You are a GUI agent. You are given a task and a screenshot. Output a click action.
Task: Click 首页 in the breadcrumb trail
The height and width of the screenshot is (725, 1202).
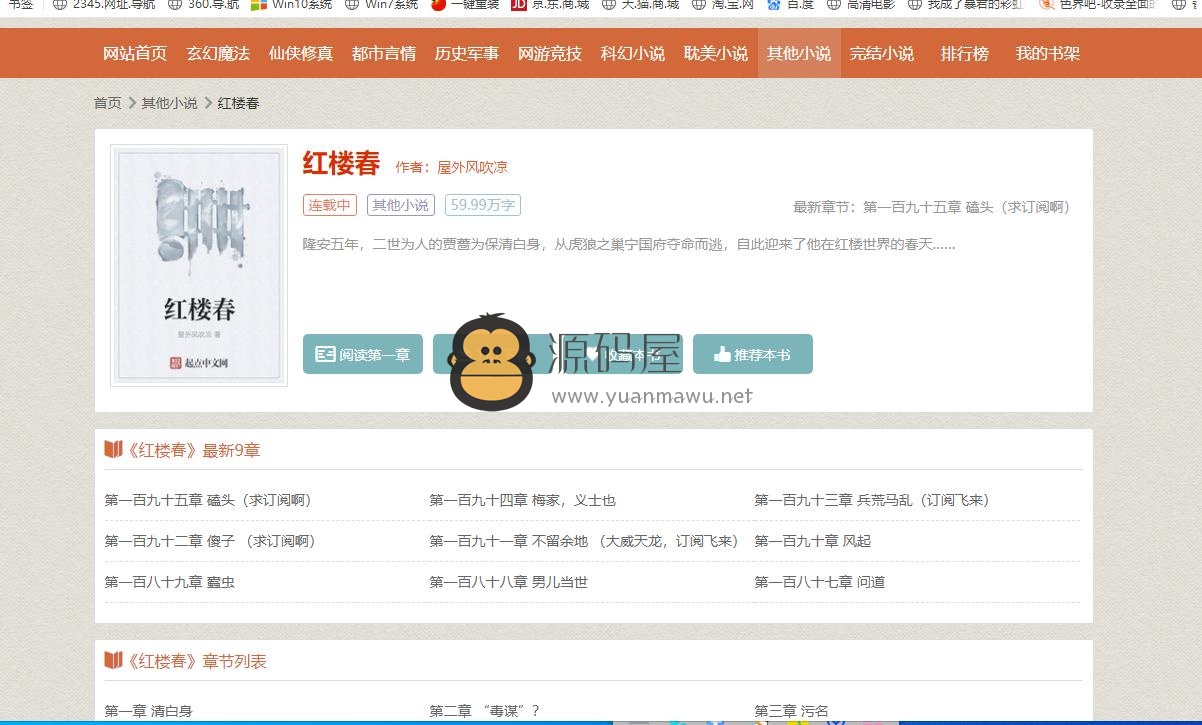point(108,103)
